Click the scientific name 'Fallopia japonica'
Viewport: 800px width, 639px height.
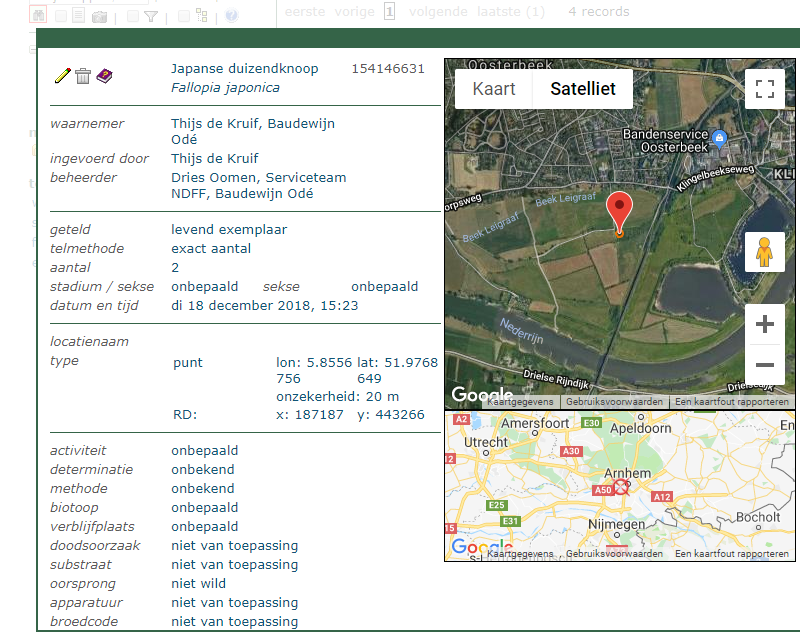click(x=225, y=88)
